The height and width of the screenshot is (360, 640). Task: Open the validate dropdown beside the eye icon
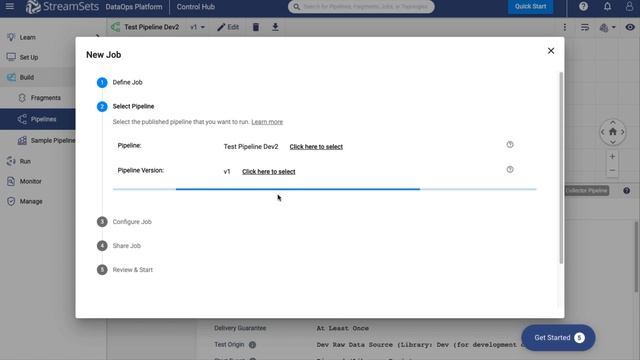pos(608,27)
